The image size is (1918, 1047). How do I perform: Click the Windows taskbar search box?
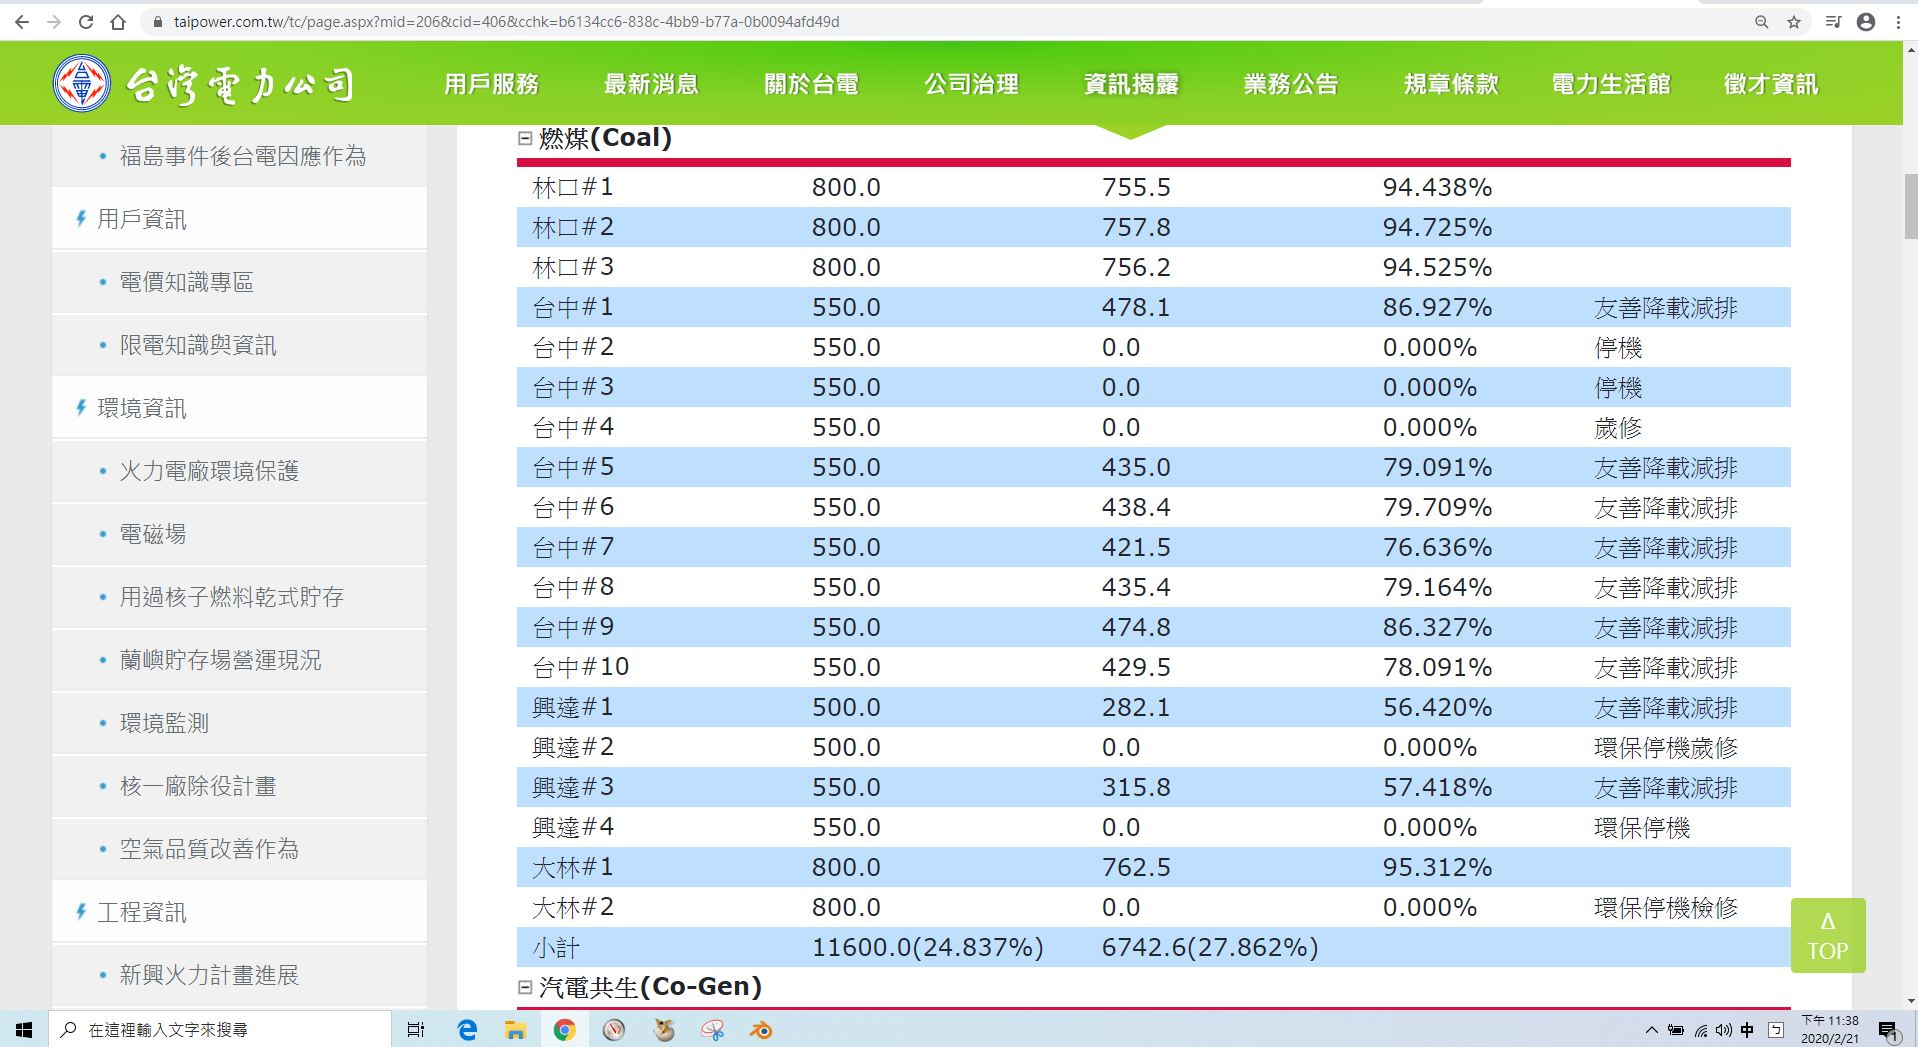tap(220, 1030)
